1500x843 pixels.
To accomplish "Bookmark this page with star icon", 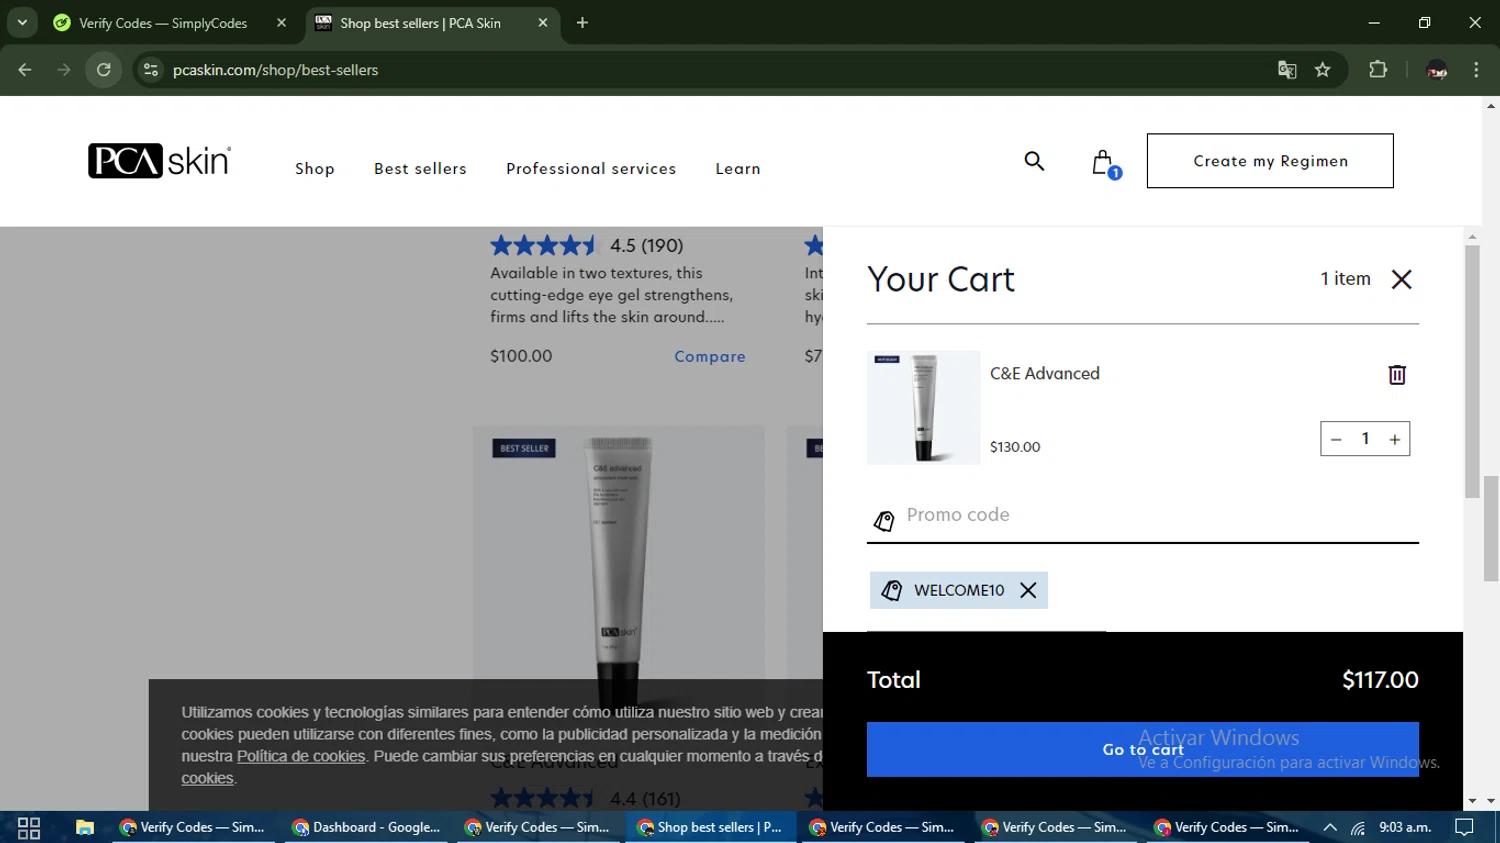I will [1323, 70].
